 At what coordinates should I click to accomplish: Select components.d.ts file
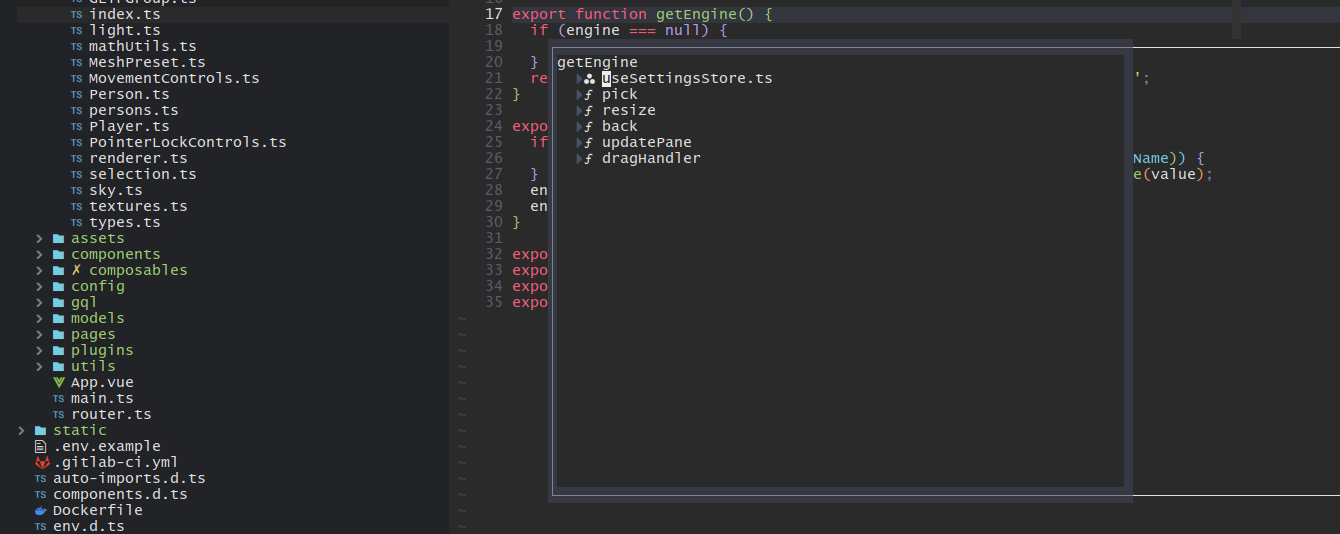coord(120,495)
